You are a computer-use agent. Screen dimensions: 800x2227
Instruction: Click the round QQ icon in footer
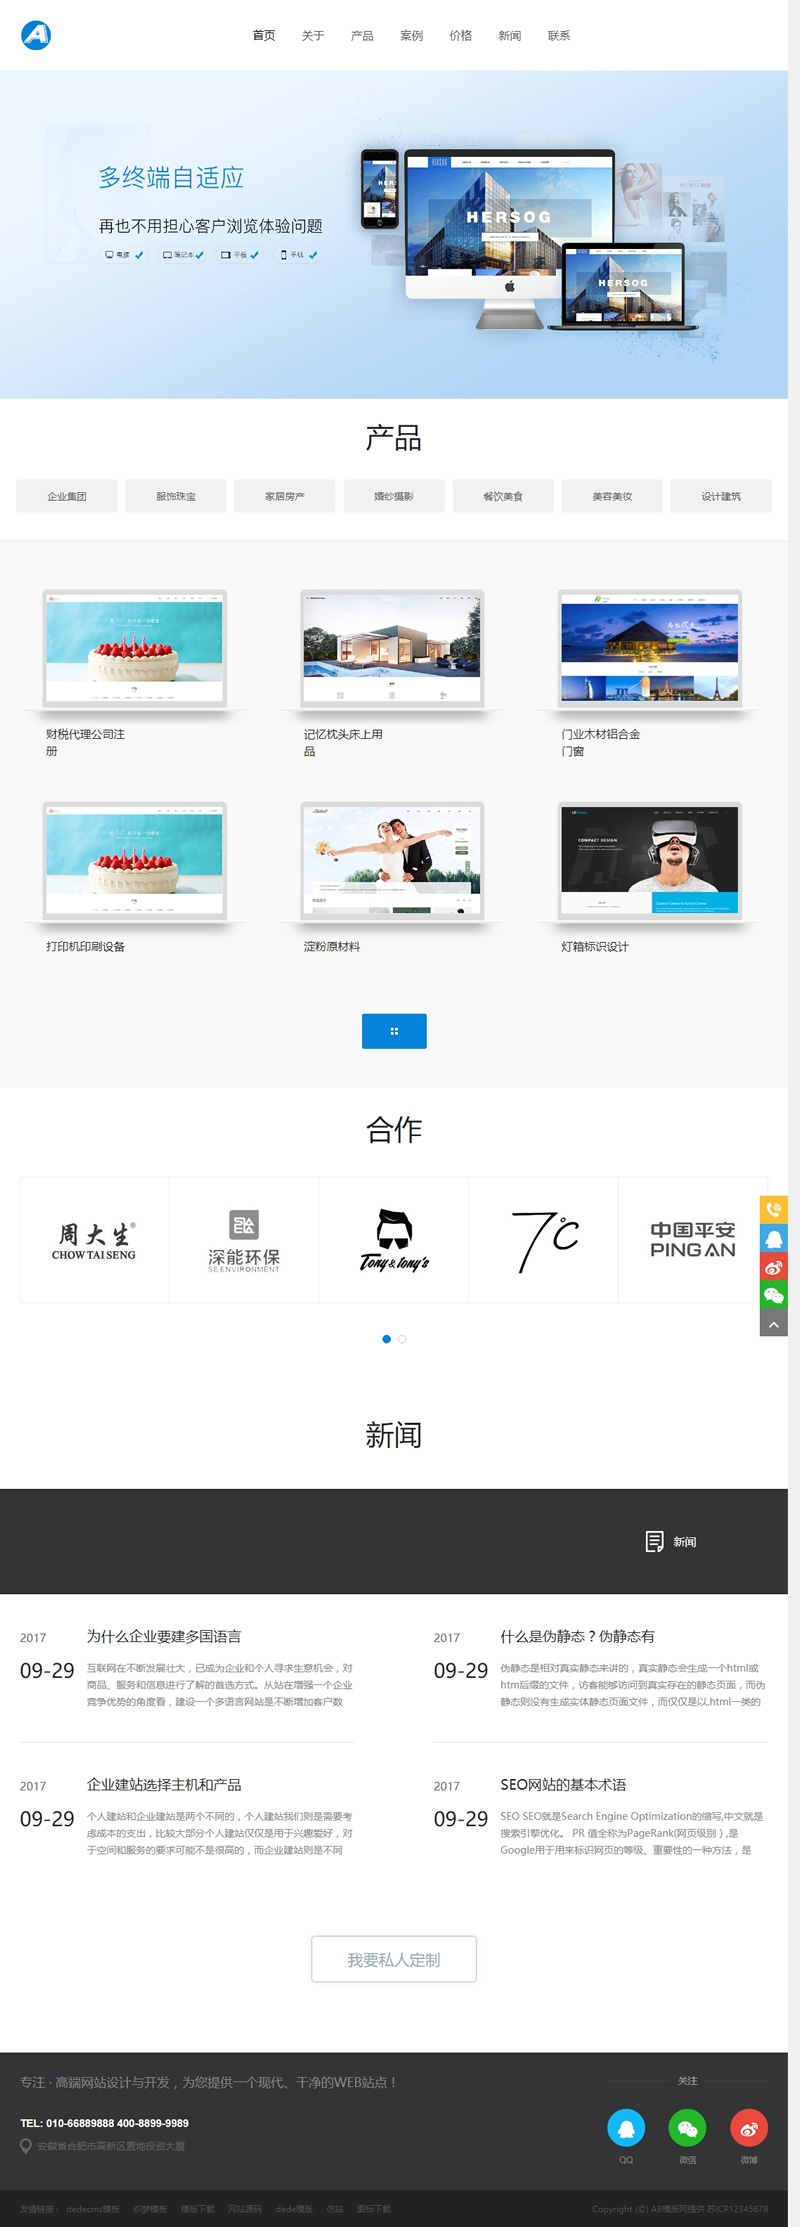pyautogui.click(x=626, y=2128)
